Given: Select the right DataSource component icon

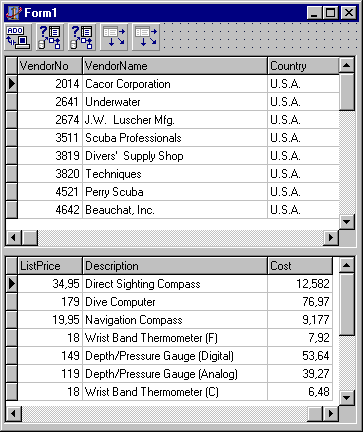Looking at the screenshot, I should pyautogui.click(x=146, y=37).
